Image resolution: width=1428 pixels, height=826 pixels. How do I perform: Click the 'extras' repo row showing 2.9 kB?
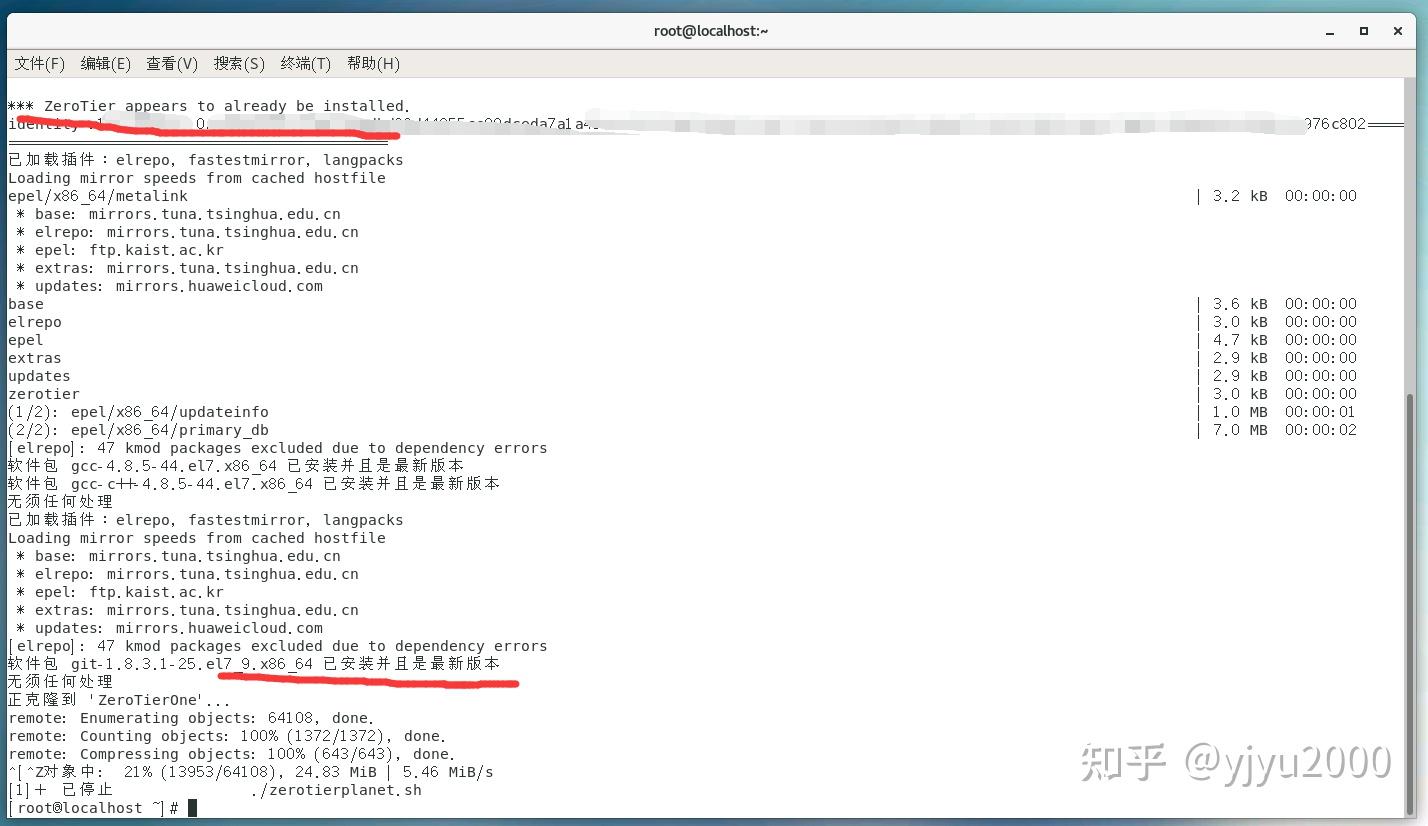point(682,358)
